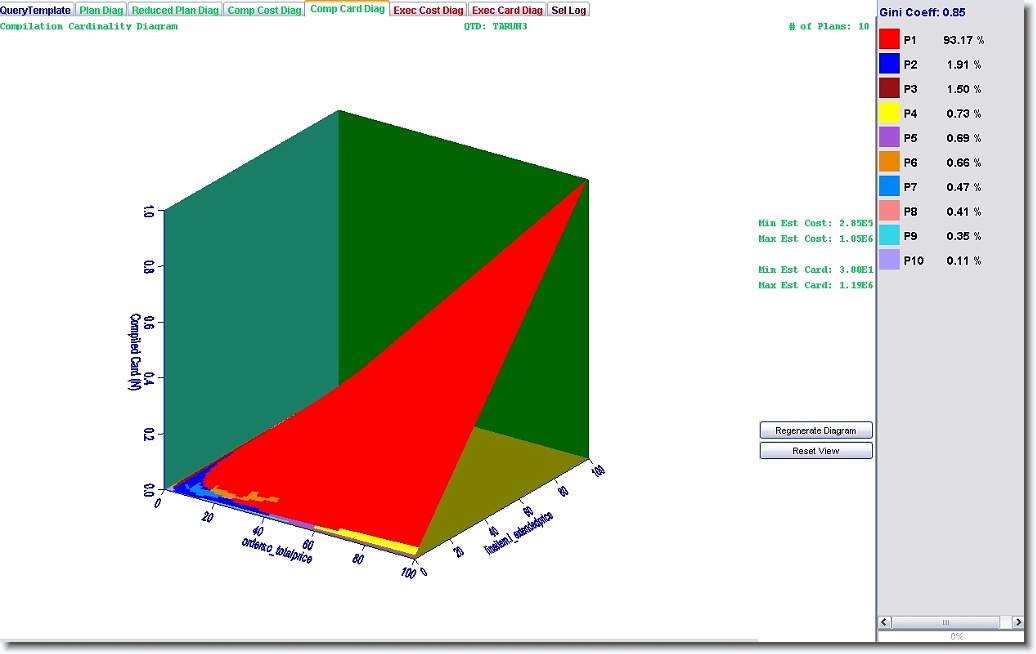
Task: Click the light blue P7 swatch
Action: coord(890,187)
